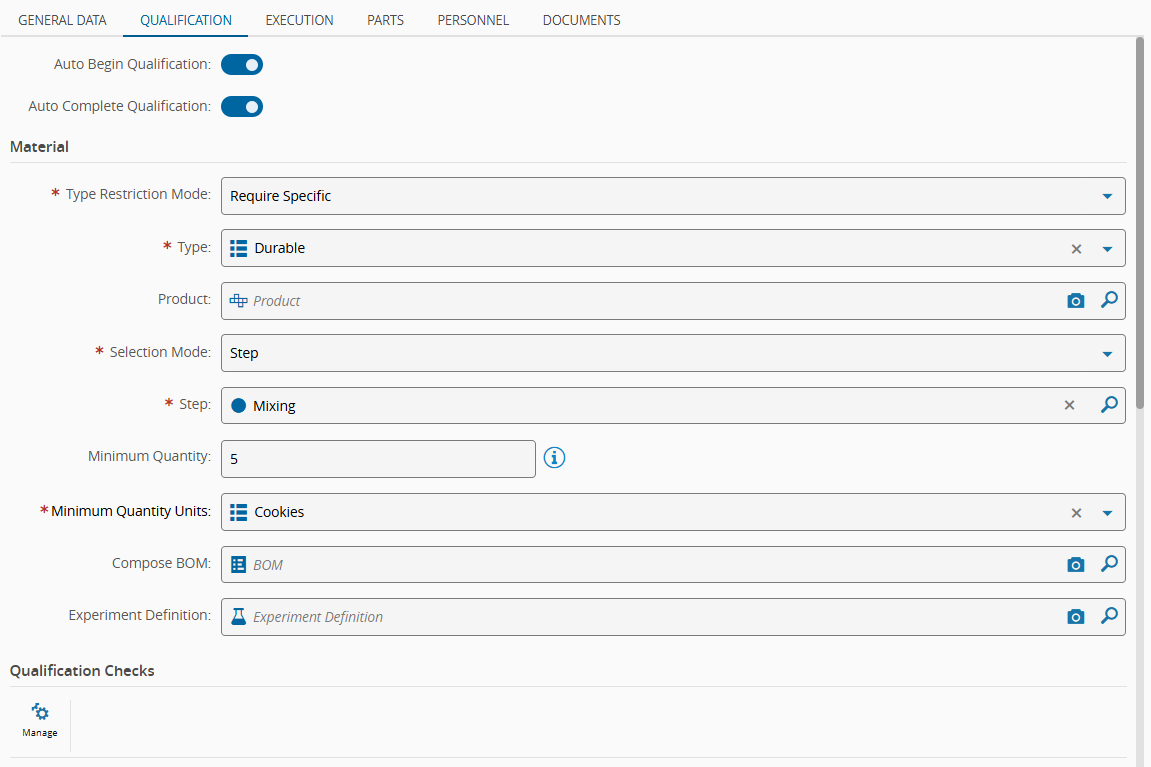Show Minimum Quantity info tooltip icon
The height and width of the screenshot is (767, 1151).
[x=554, y=458]
